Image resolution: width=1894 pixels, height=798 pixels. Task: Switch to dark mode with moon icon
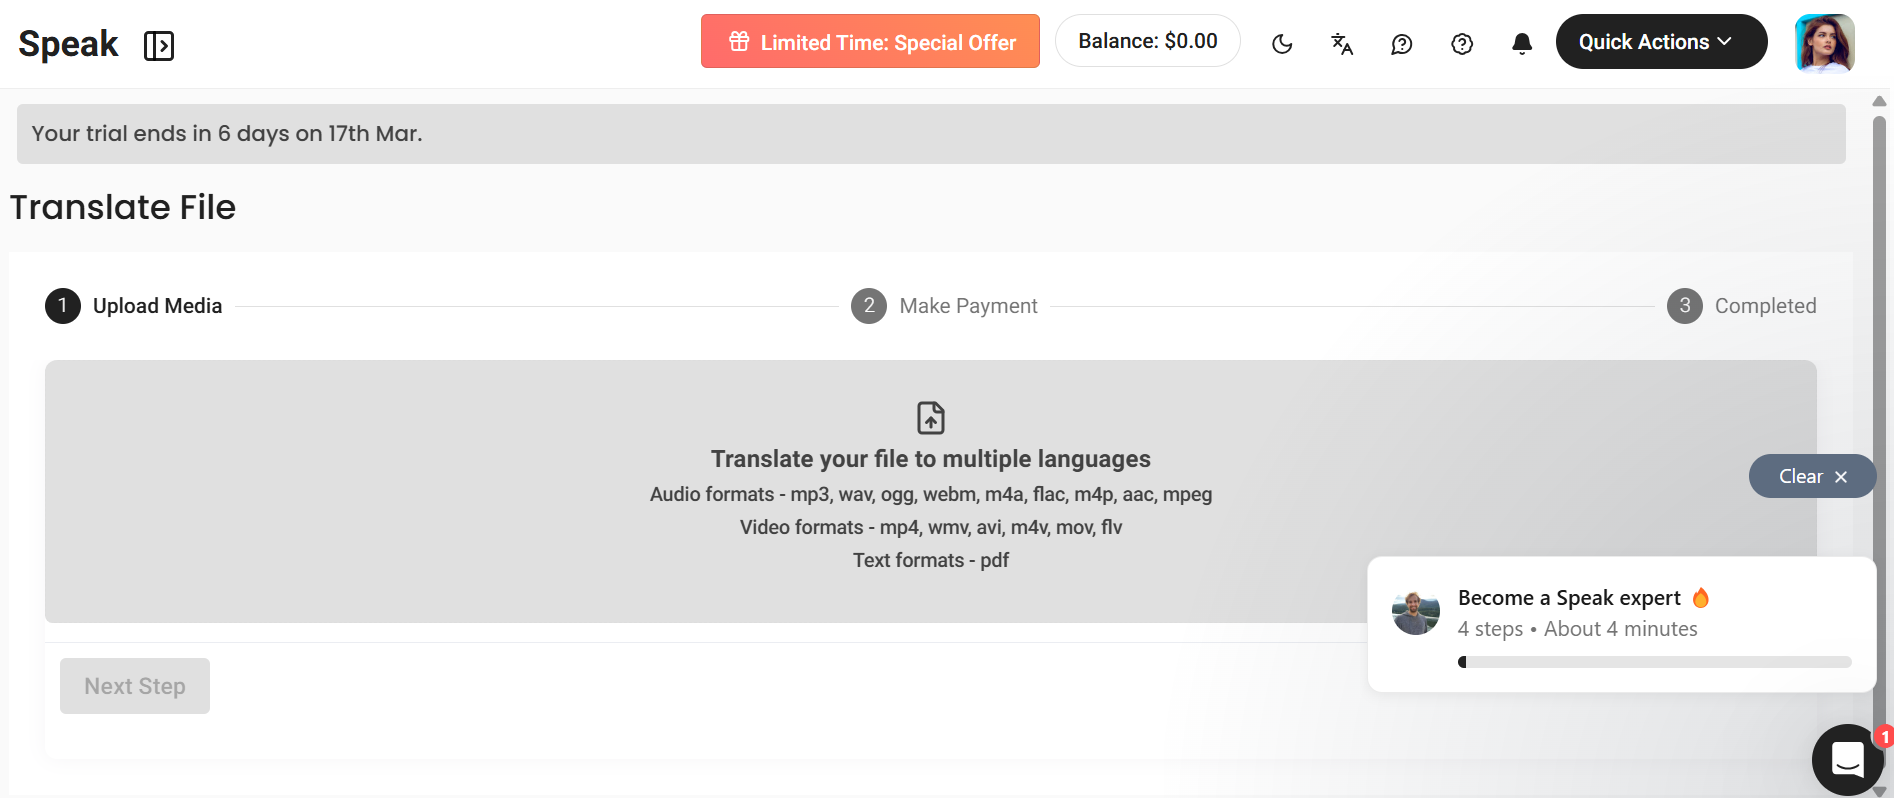click(1282, 43)
